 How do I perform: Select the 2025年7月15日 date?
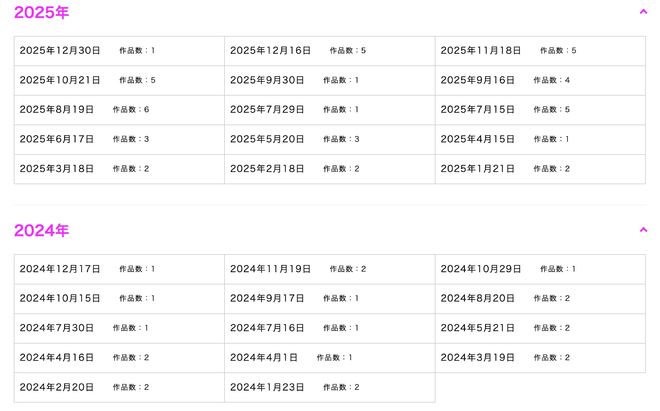(x=540, y=110)
